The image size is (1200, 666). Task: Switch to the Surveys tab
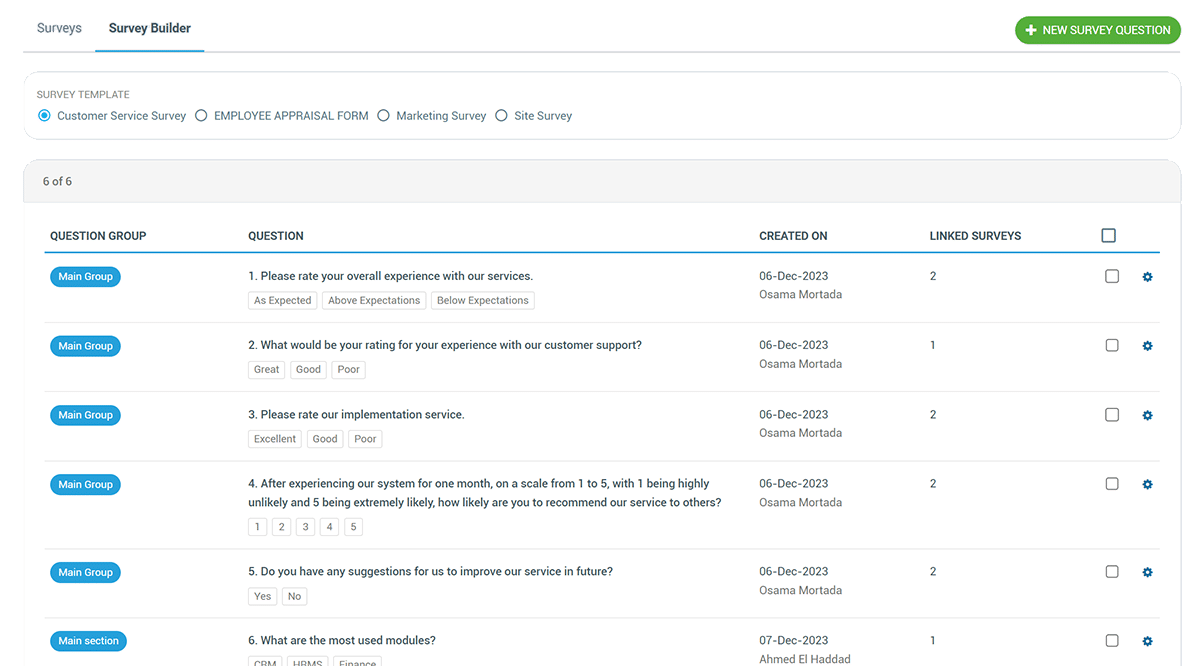(x=58, y=27)
